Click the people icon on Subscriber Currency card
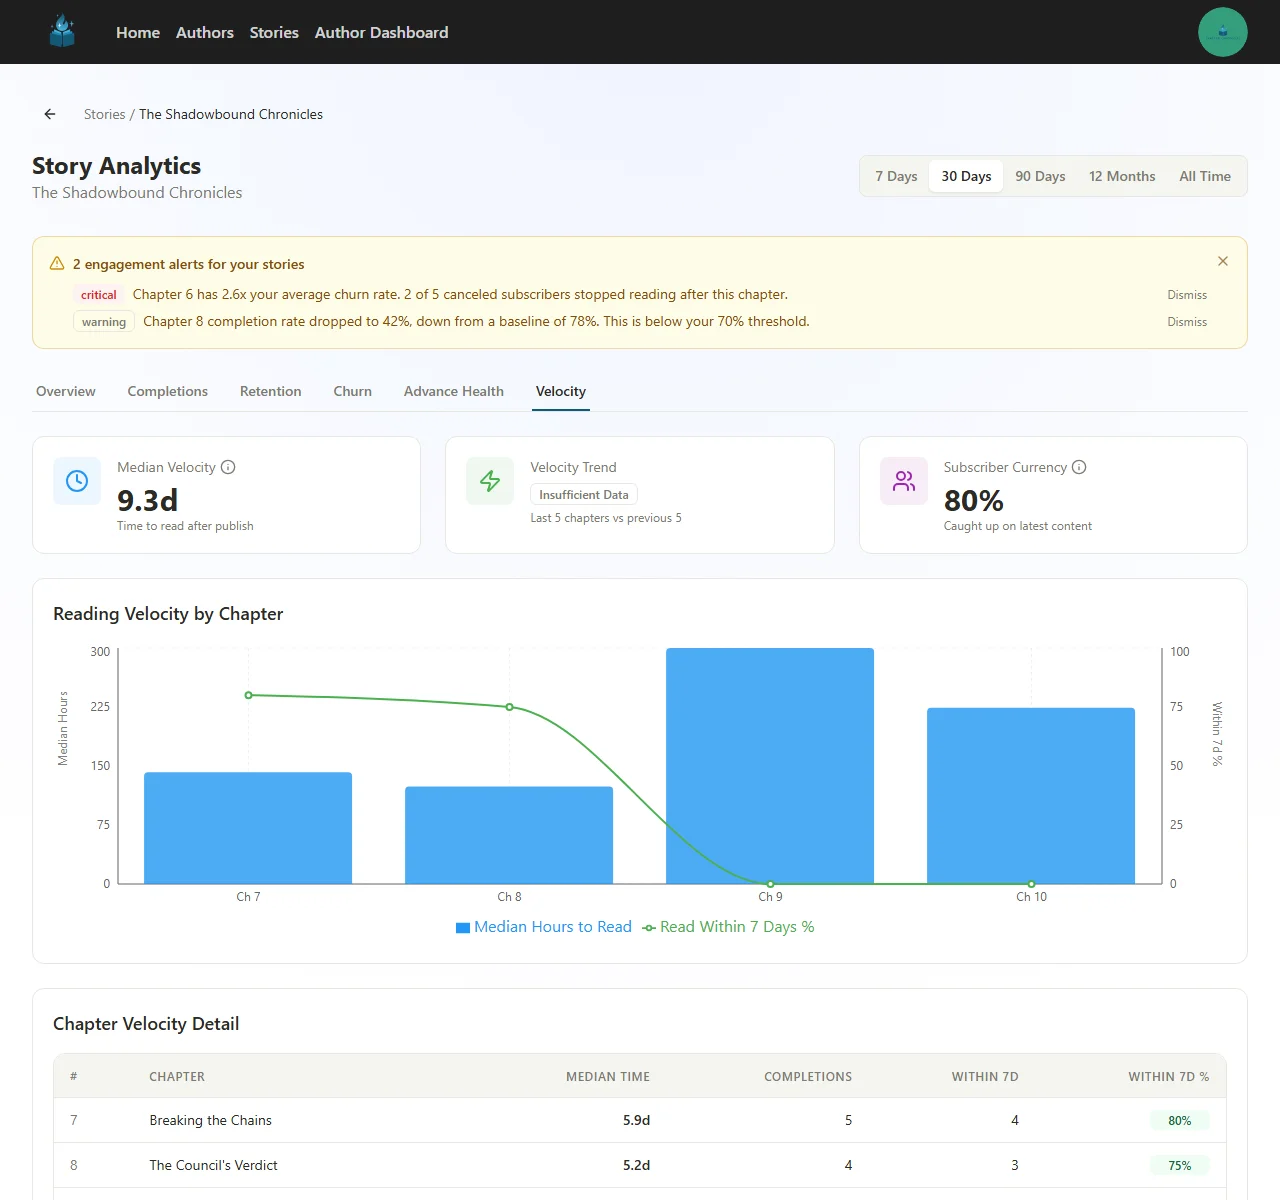Image resolution: width=1280 pixels, height=1200 pixels. (903, 481)
